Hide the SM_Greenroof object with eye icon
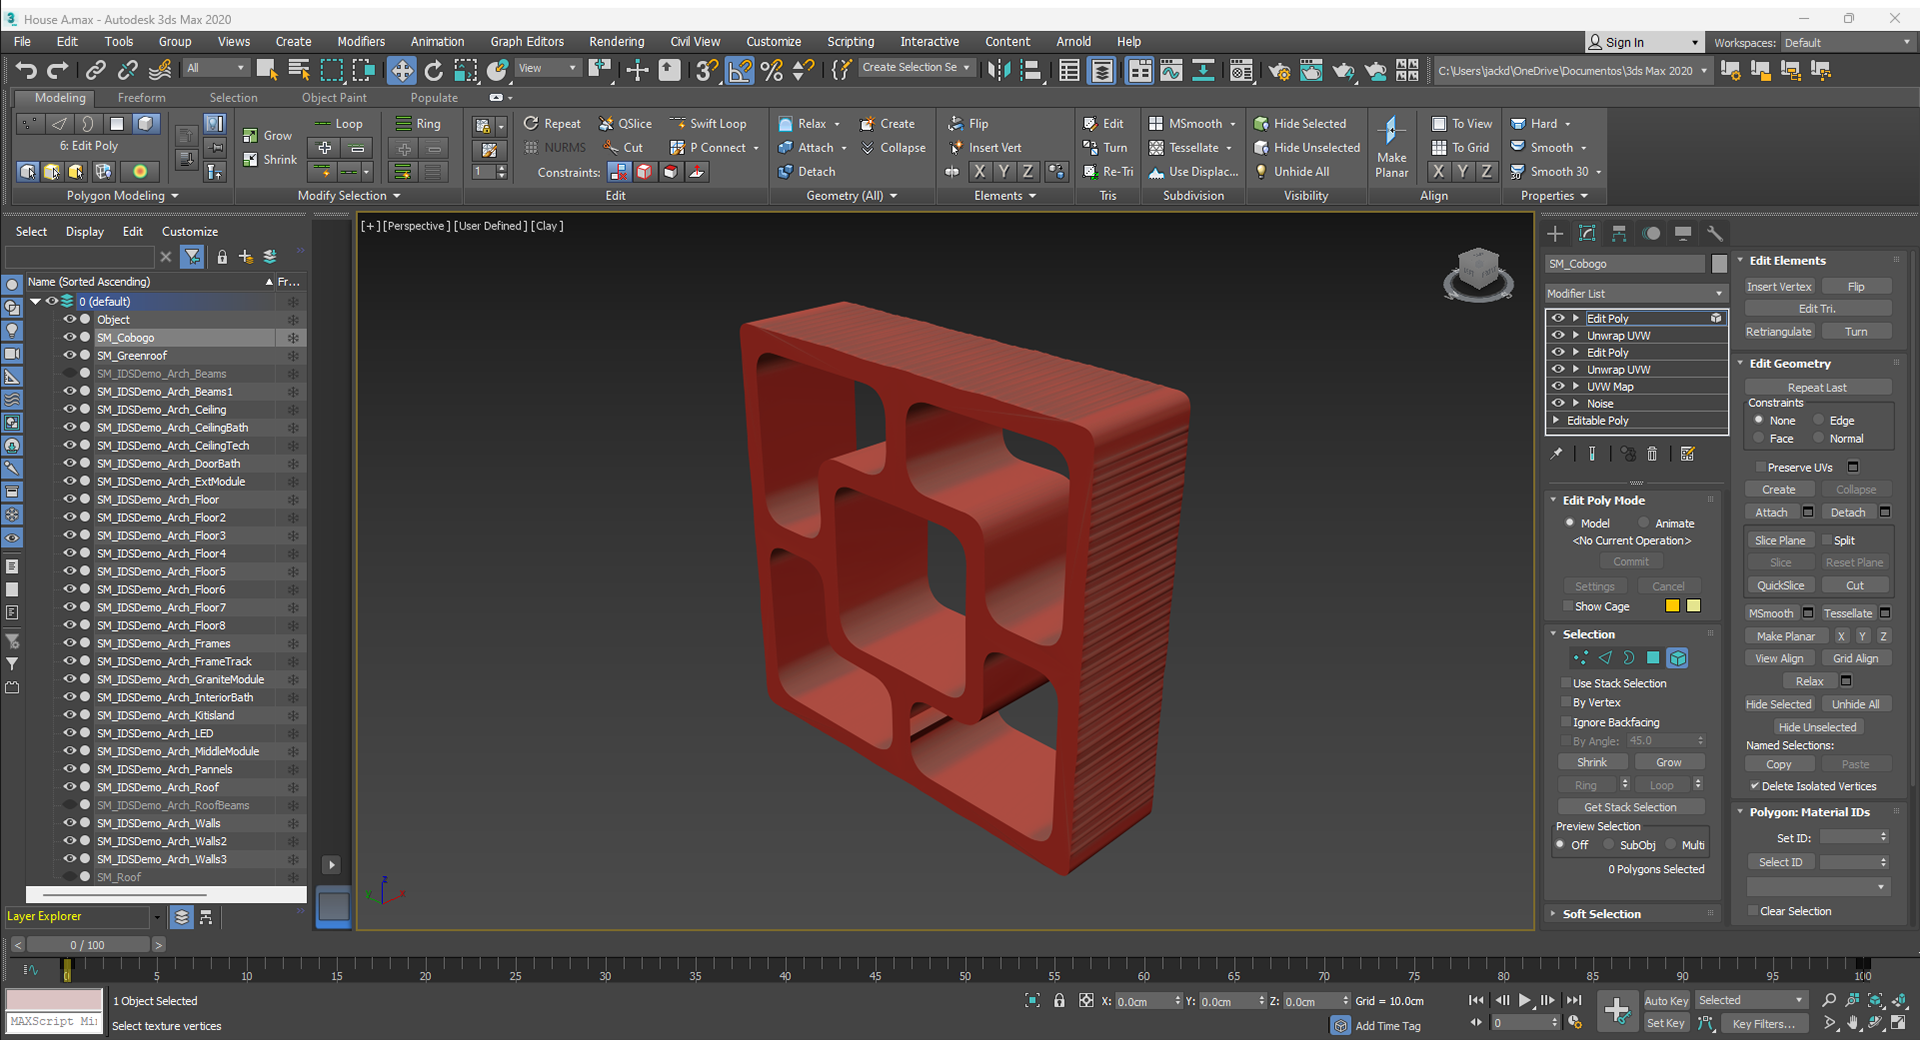This screenshot has height=1040, width=1920. [69, 355]
